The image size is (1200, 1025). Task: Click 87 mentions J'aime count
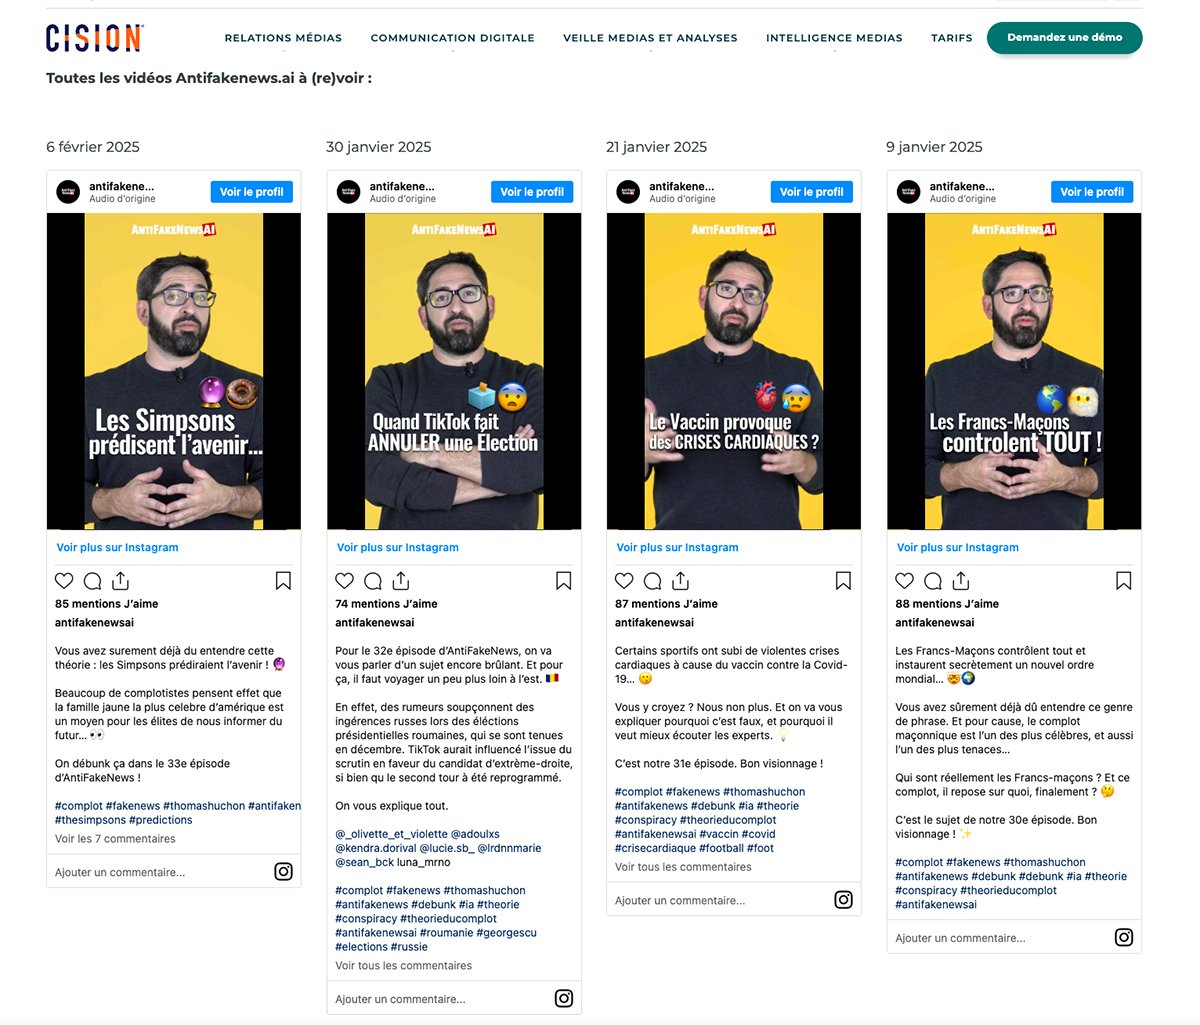click(x=666, y=604)
